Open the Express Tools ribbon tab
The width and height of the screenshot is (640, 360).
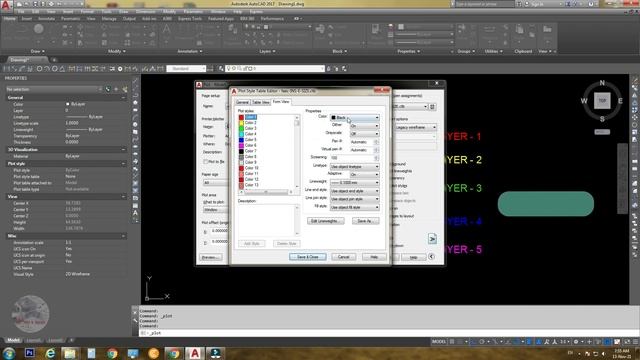point(190,19)
